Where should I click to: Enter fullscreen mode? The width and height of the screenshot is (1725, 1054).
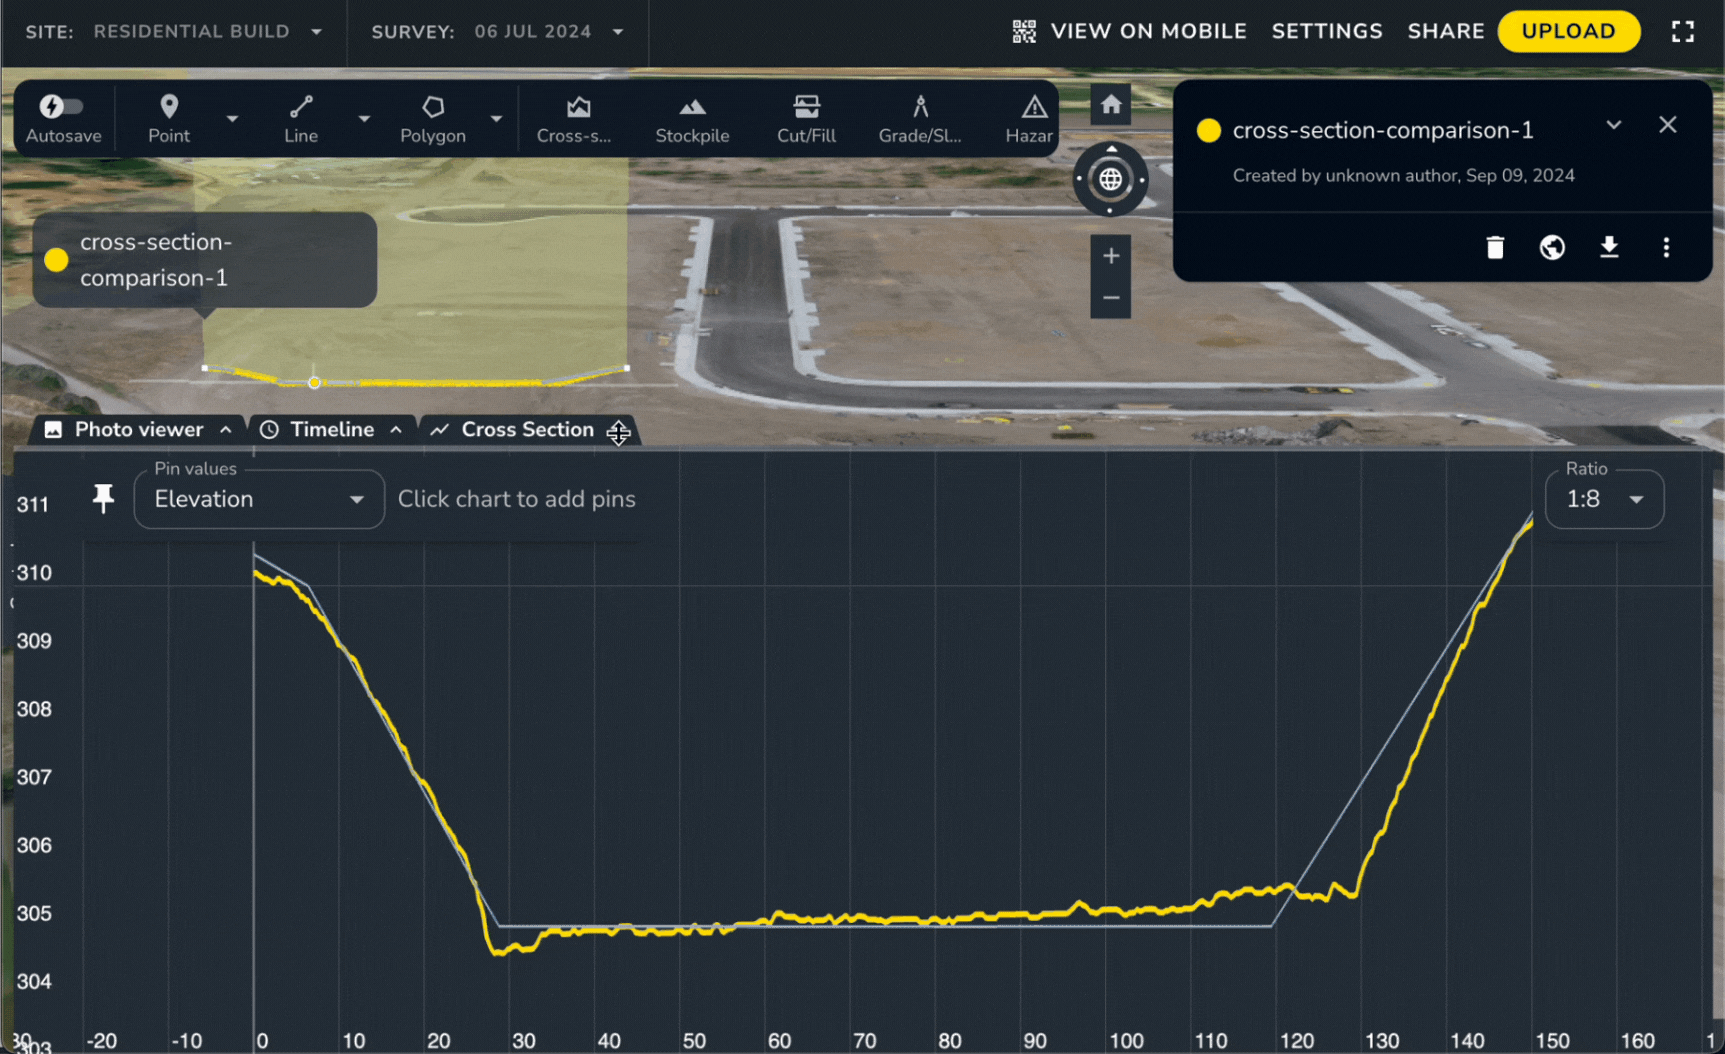tap(1682, 32)
